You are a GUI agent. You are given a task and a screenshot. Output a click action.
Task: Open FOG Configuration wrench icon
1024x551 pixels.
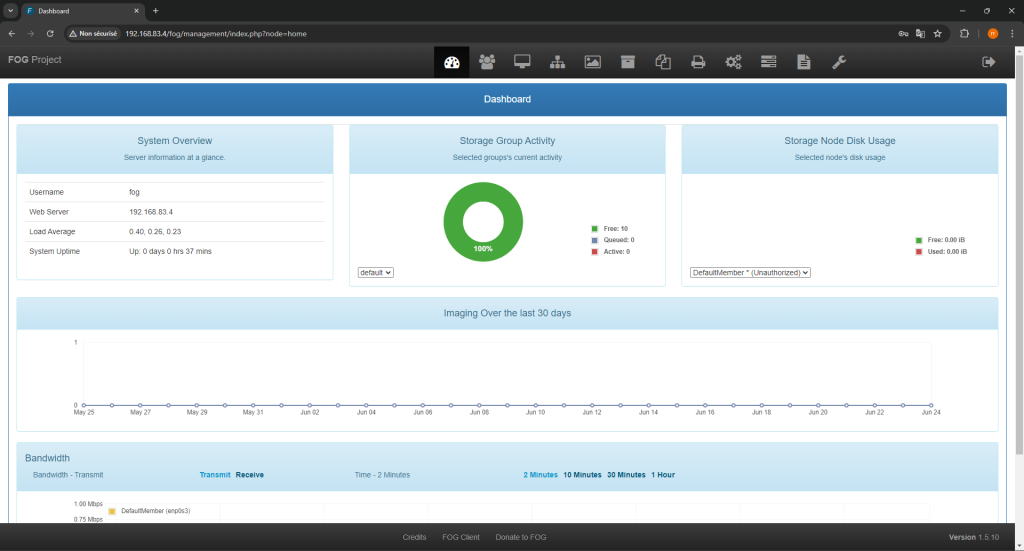point(838,62)
